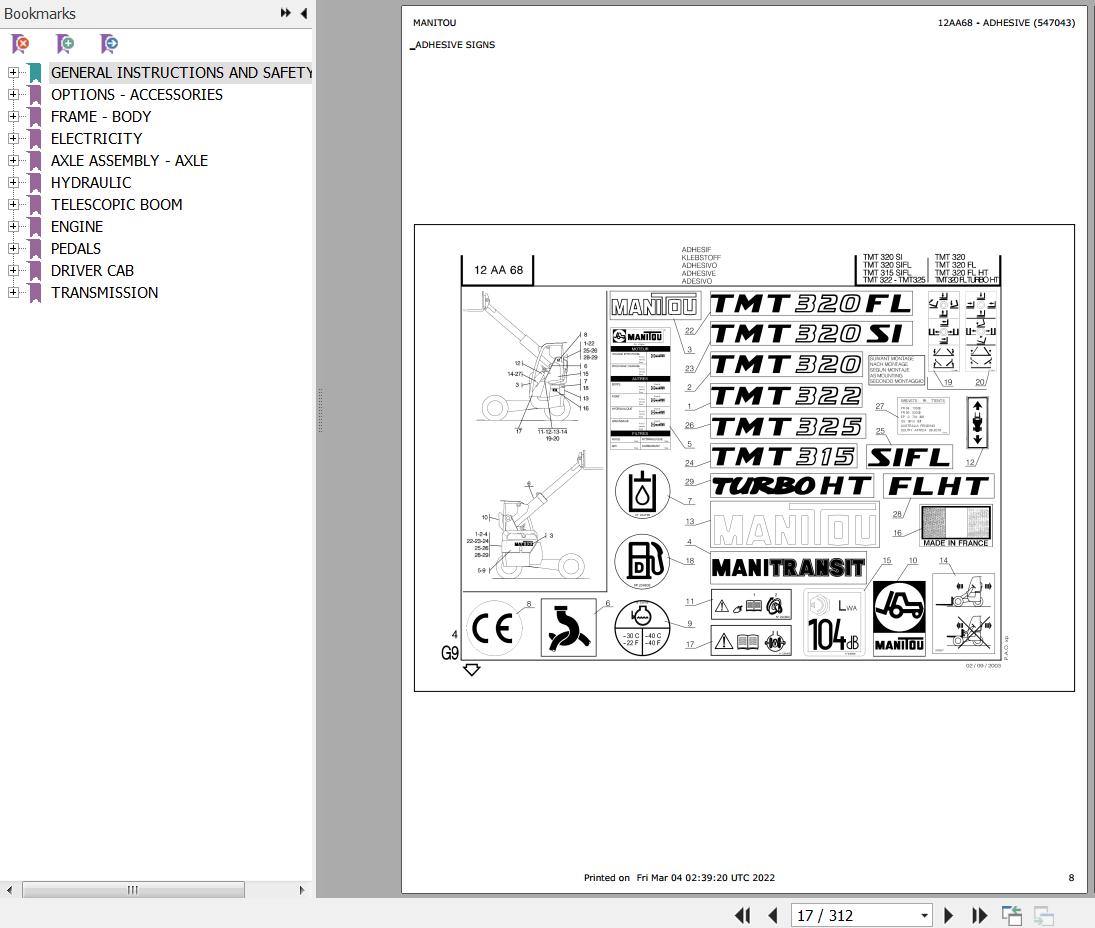This screenshot has width=1095, height=928.
Task: Click the panel splitter grip handle
Action: point(320,410)
